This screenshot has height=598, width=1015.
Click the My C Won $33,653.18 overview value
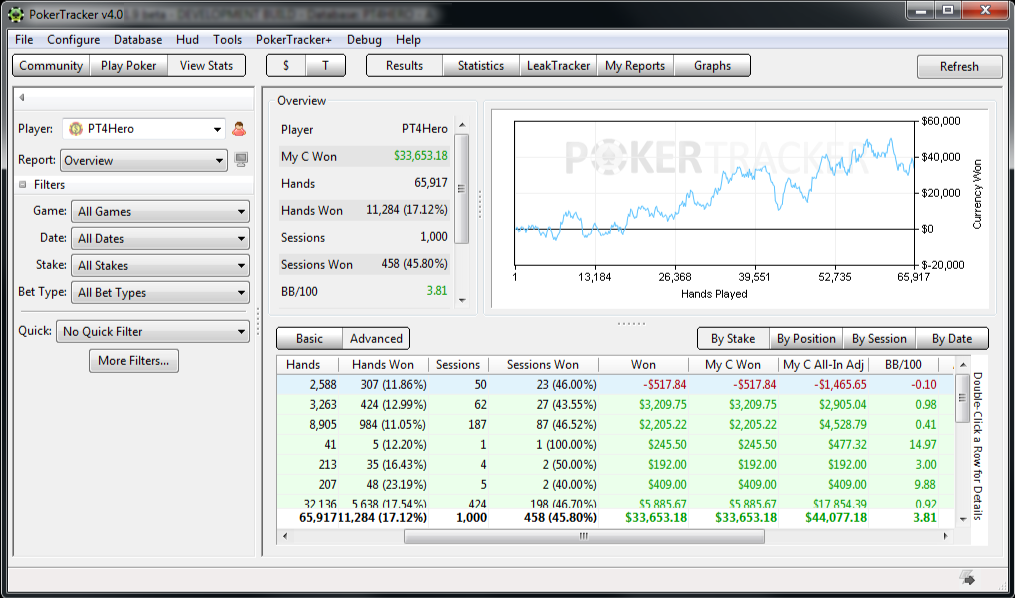point(421,156)
